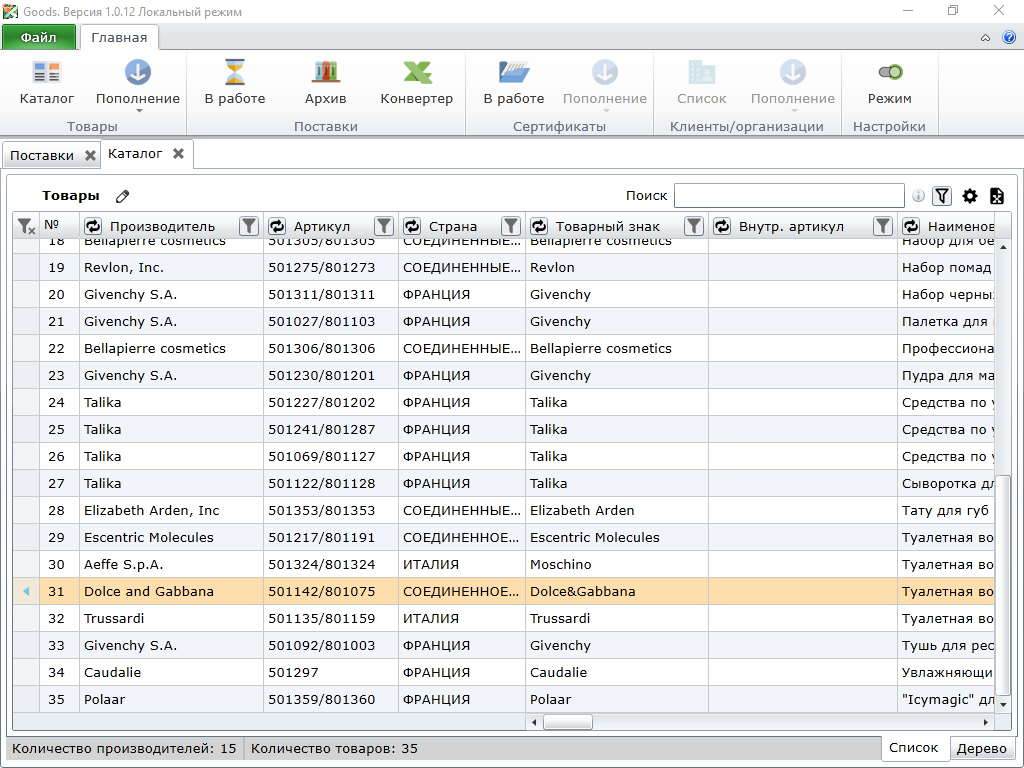Select article cell 501297
Viewport: 1024px width, 768px height.
point(331,672)
